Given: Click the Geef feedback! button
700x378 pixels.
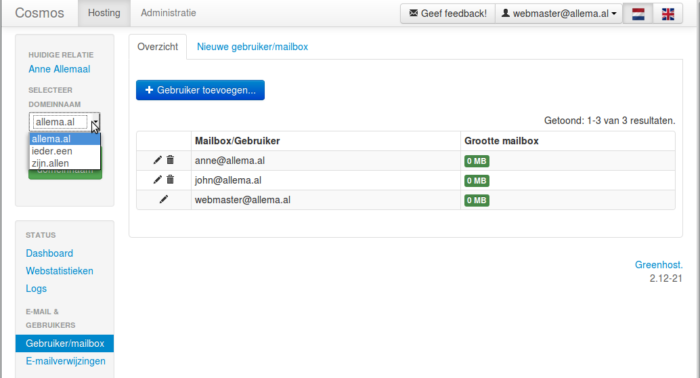Looking at the screenshot, I should point(448,14).
